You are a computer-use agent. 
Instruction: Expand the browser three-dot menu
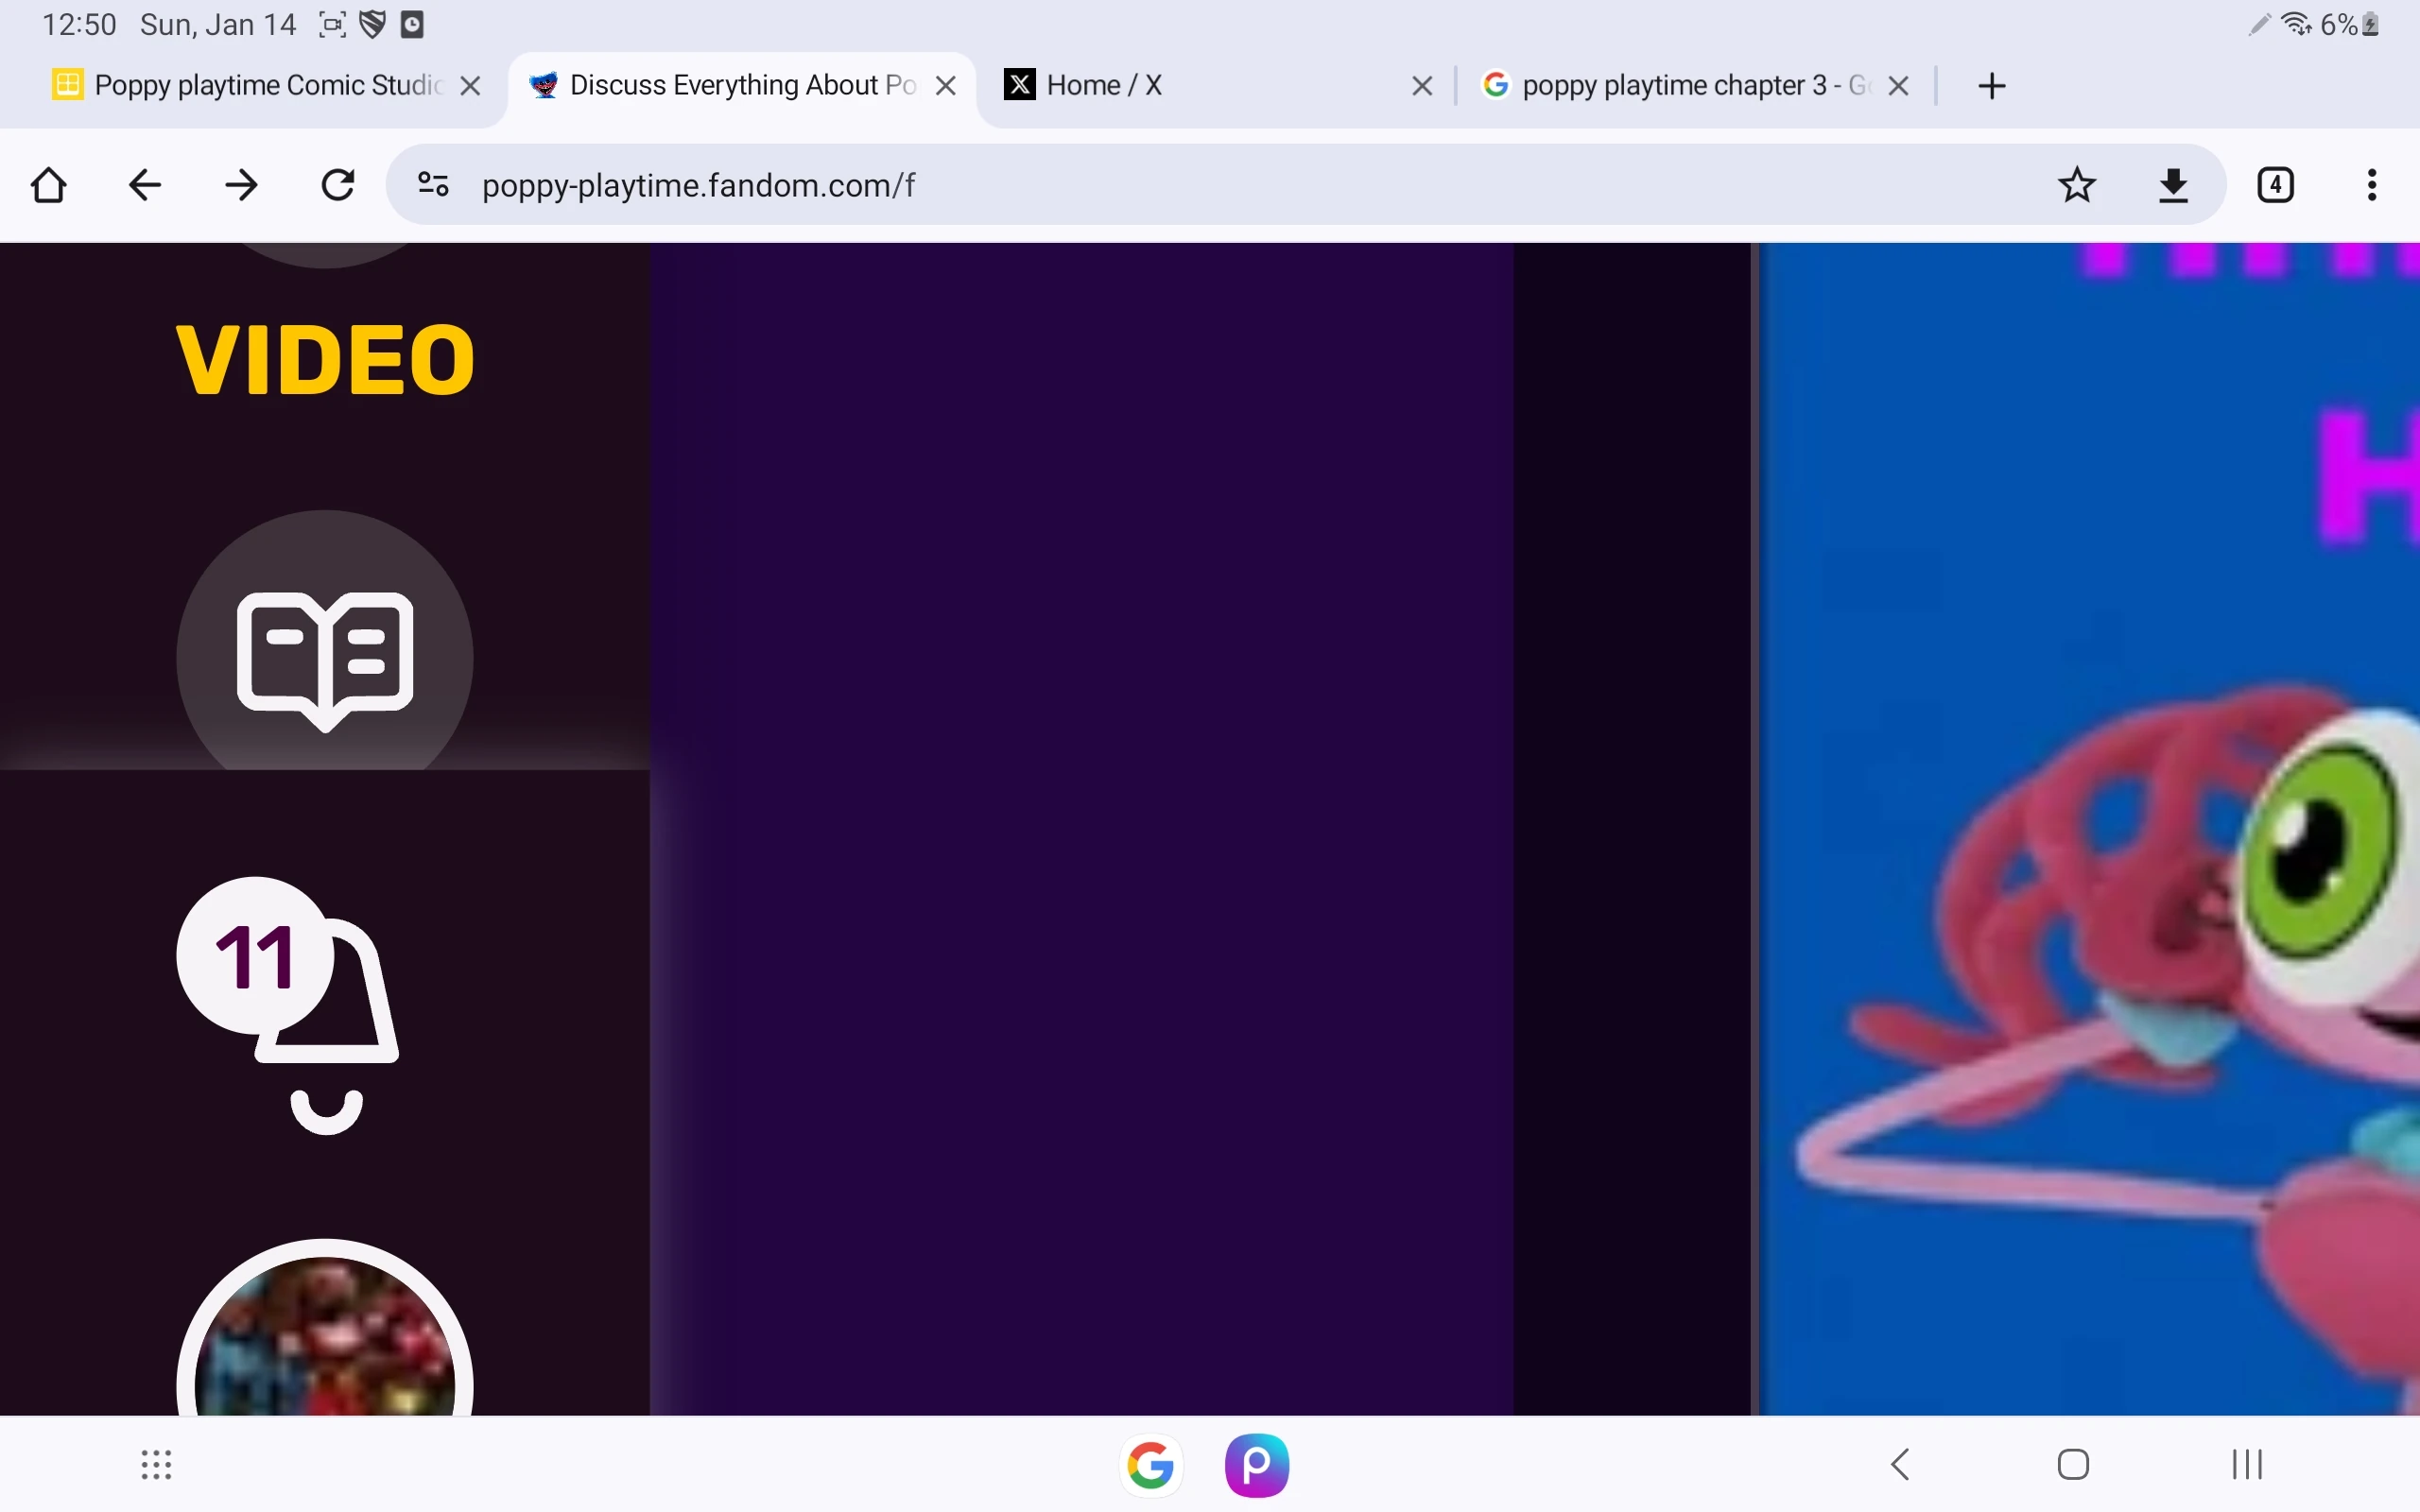point(2371,185)
